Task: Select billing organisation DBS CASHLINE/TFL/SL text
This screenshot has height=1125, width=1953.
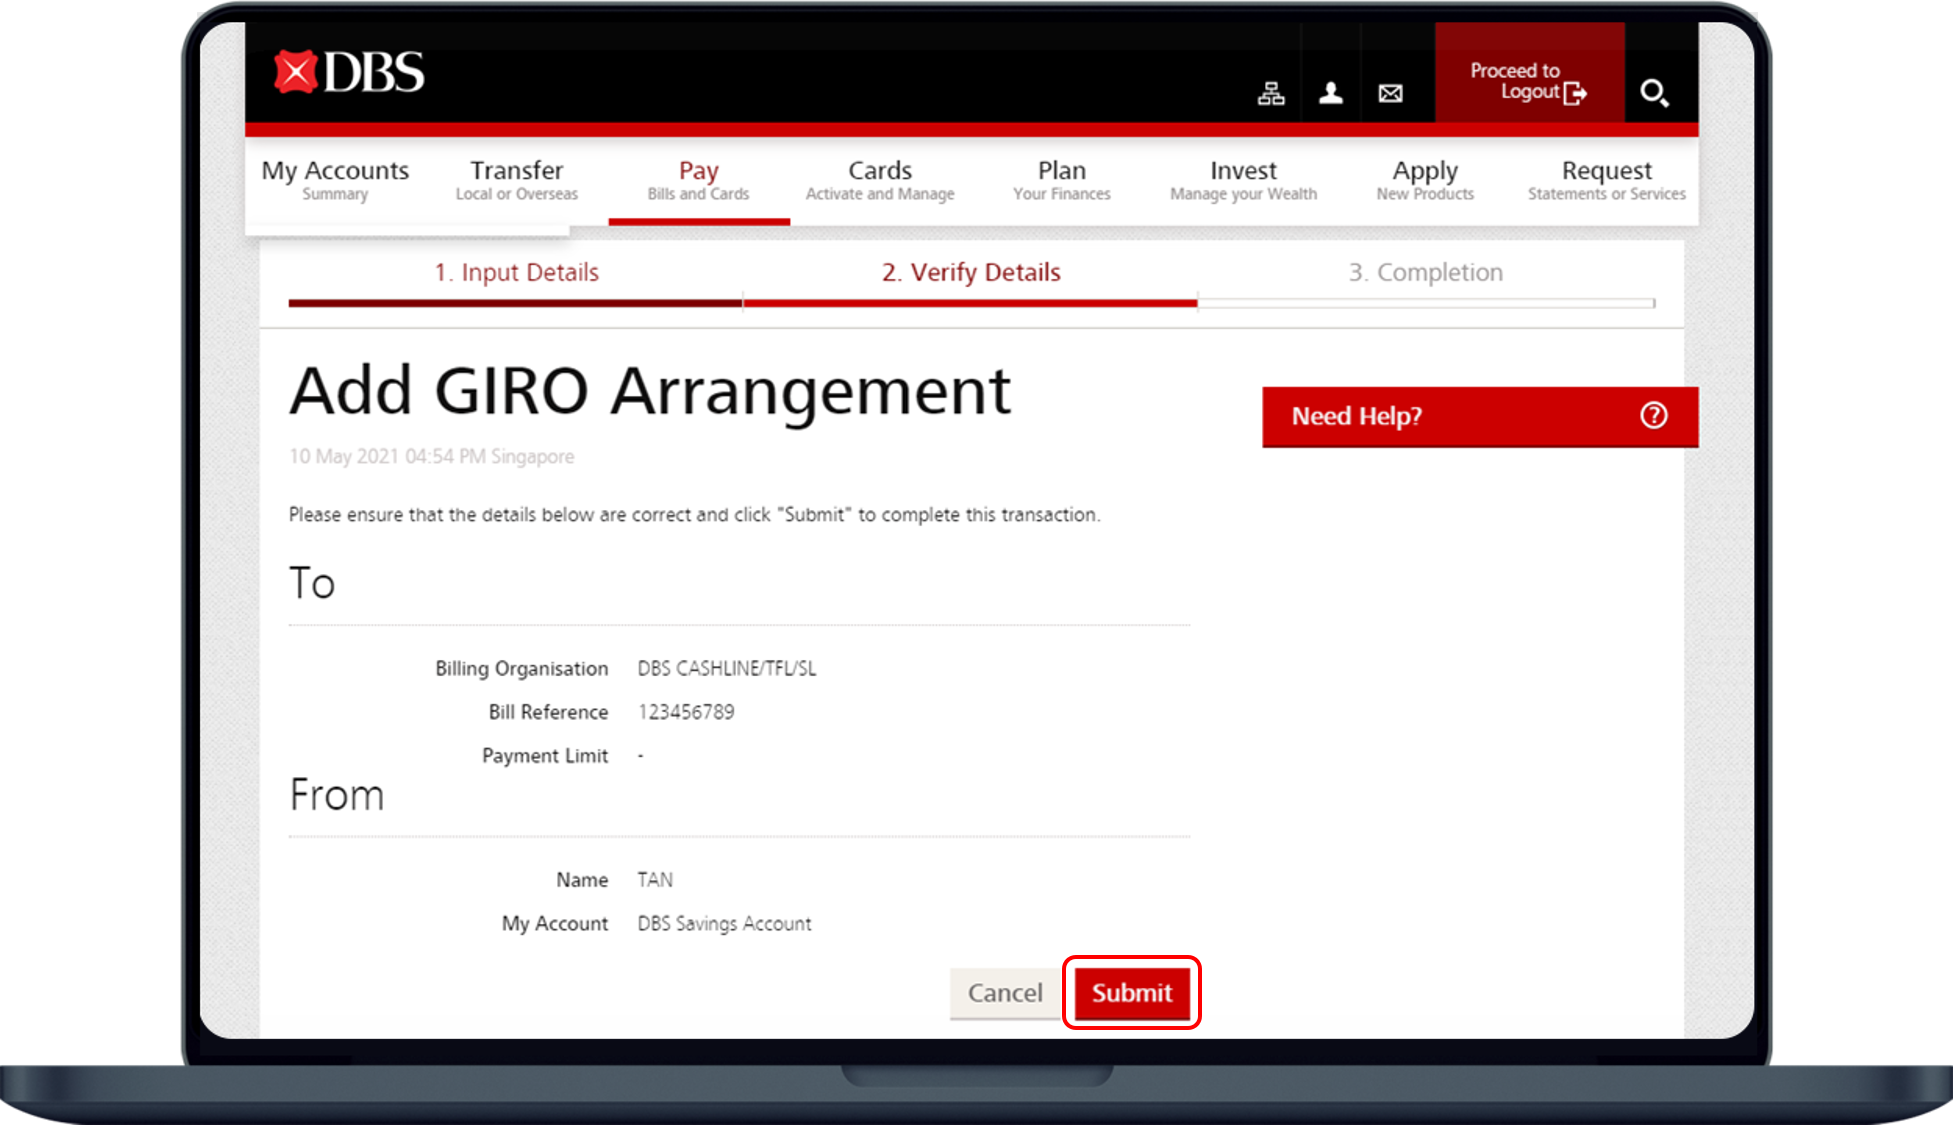Action: 727,668
